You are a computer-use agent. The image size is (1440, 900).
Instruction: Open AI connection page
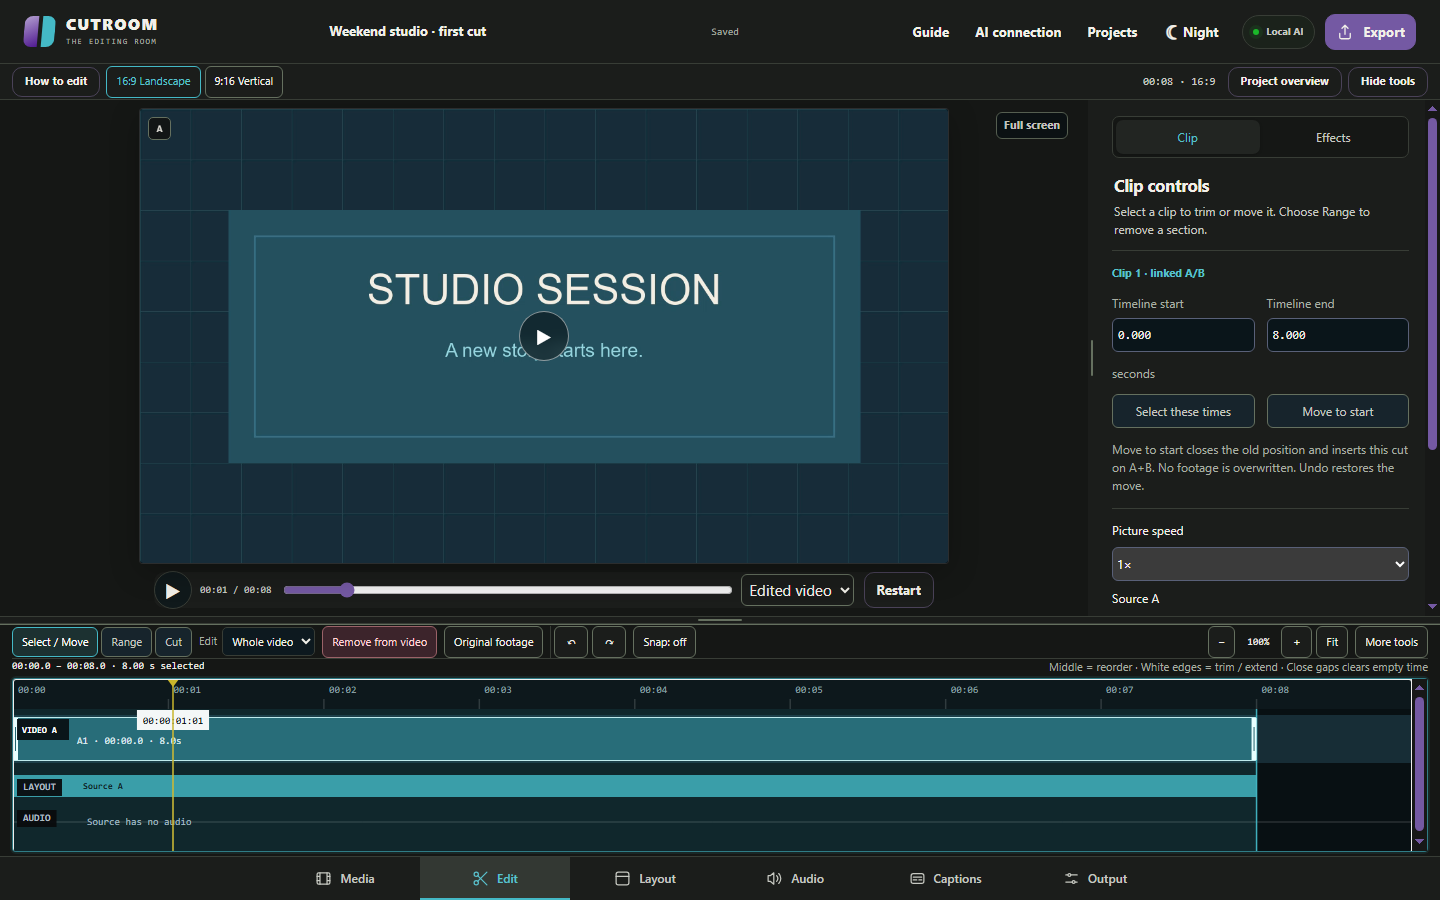tap(1018, 32)
